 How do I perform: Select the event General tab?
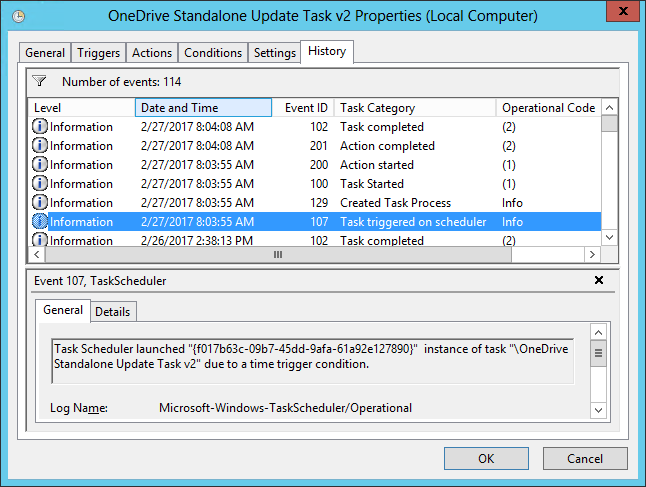click(x=63, y=310)
